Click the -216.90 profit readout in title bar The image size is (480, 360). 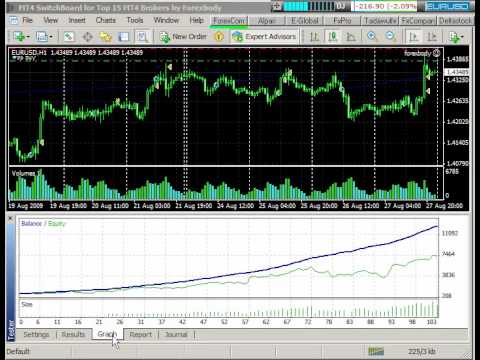coord(385,6)
